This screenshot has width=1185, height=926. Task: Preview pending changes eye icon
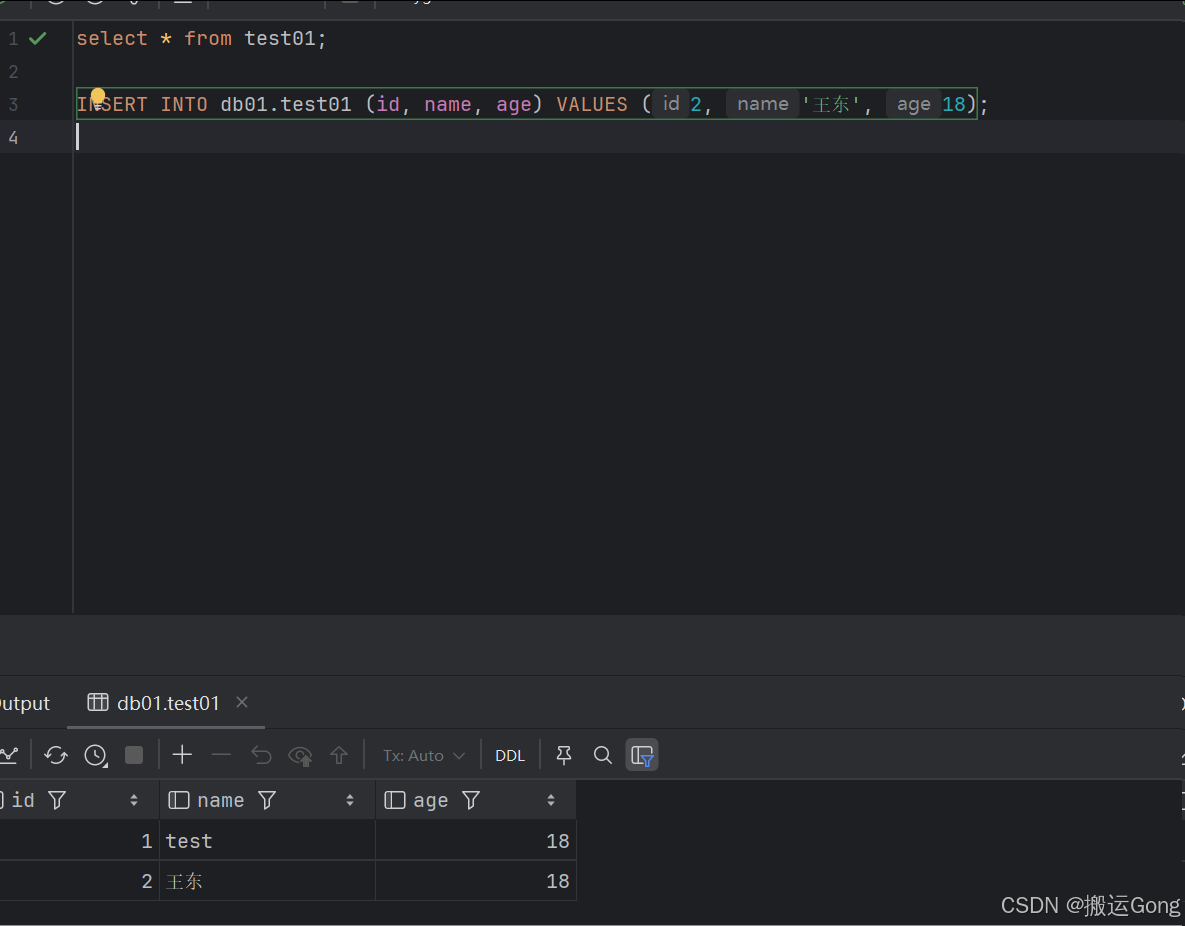[301, 755]
